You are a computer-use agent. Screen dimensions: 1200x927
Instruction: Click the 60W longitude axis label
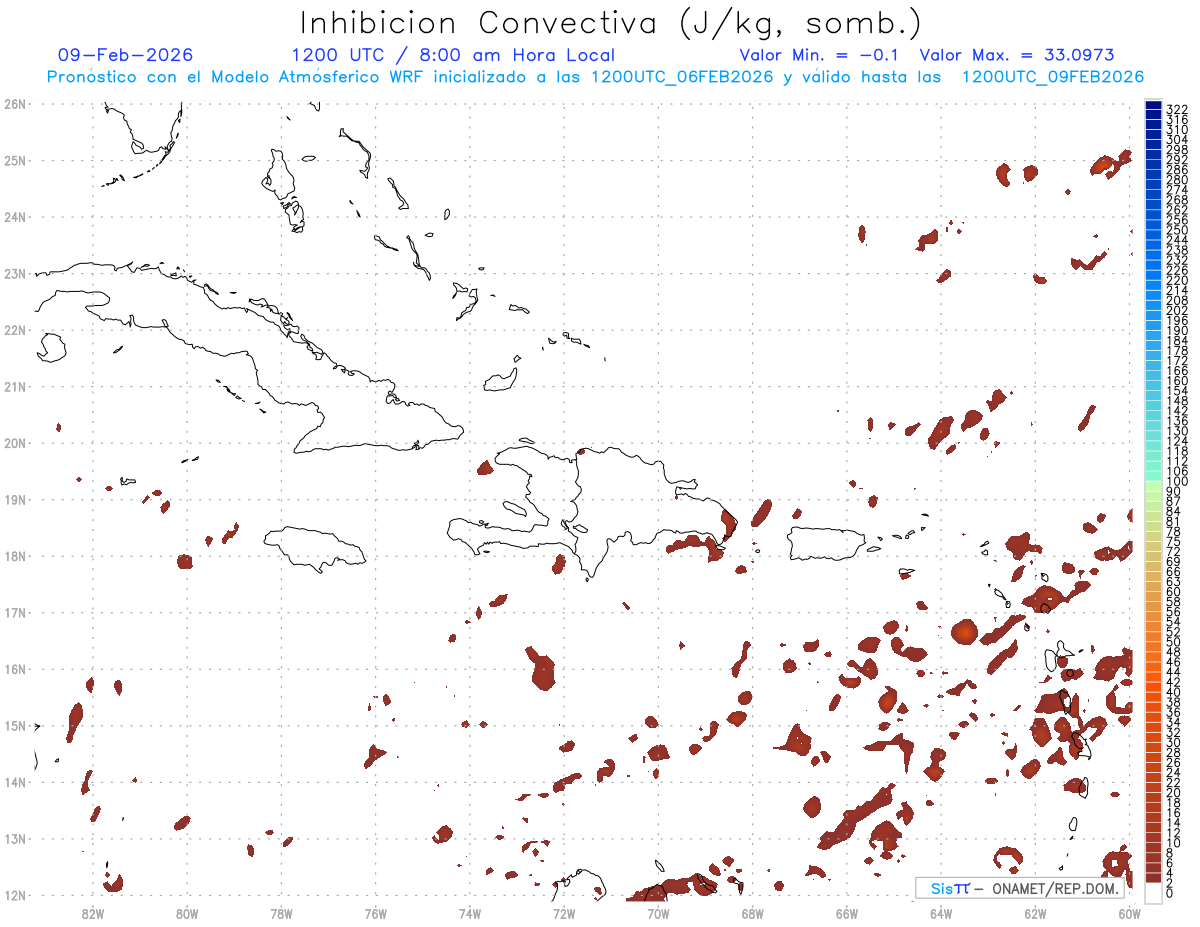tap(1130, 913)
